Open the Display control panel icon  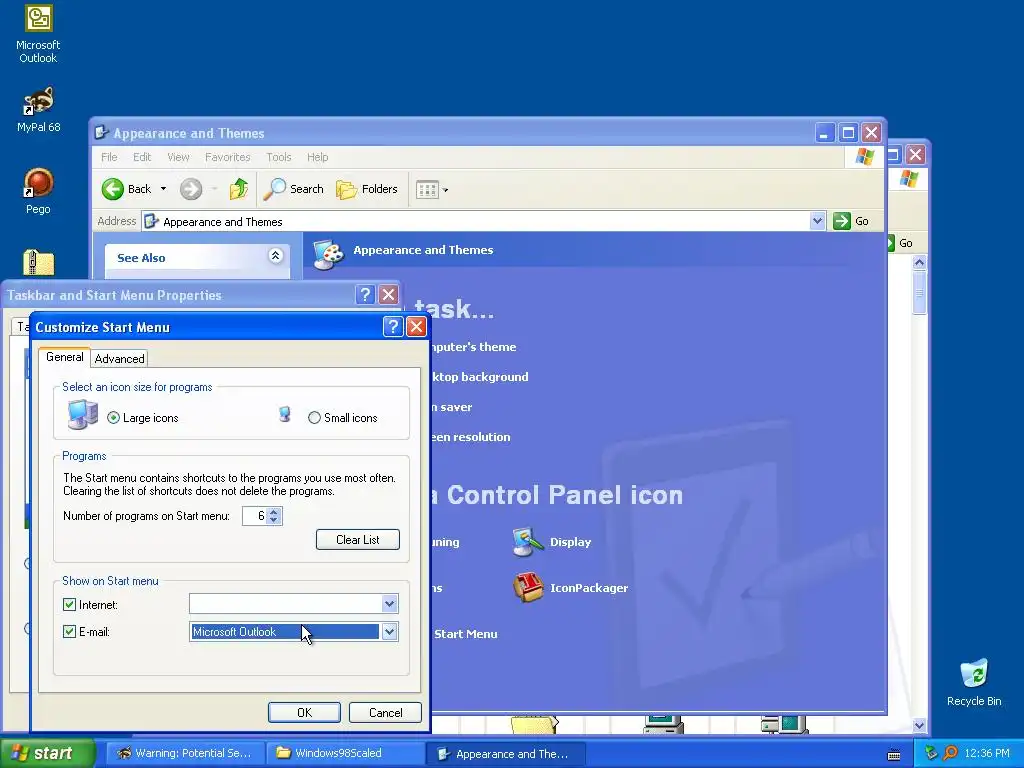[x=528, y=542]
